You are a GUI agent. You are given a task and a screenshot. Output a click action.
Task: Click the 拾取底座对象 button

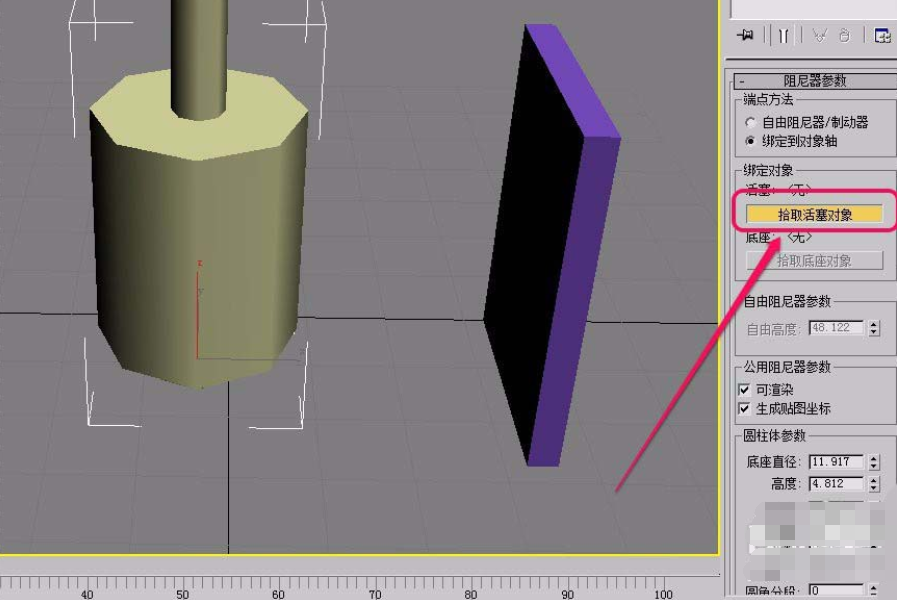click(x=814, y=261)
